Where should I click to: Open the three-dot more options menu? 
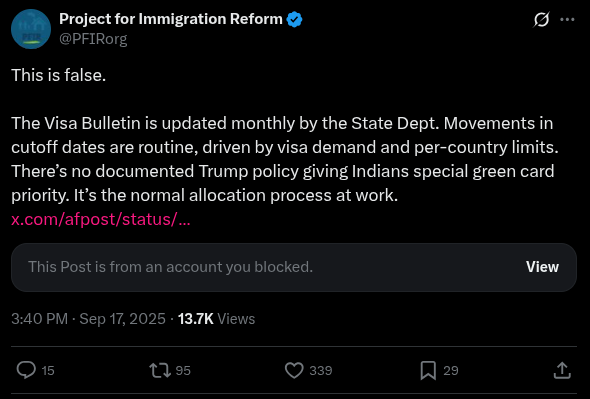[x=567, y=20]
